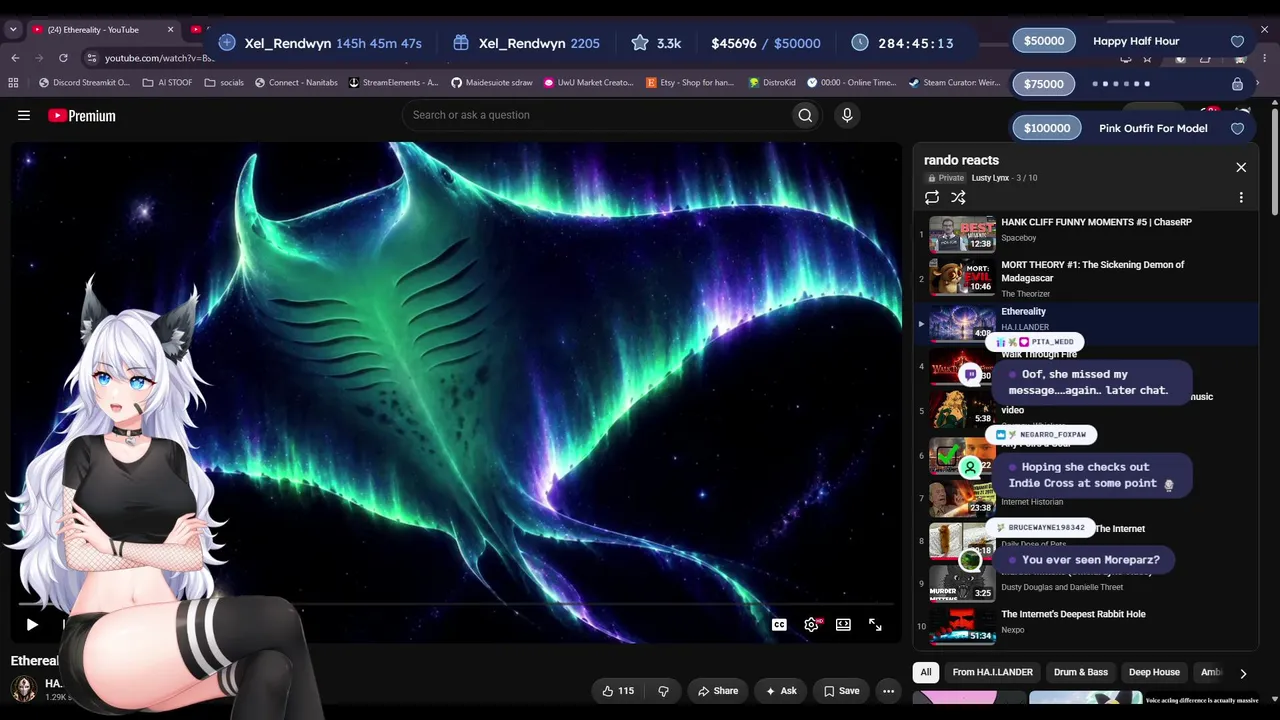The image size is (1280, 720).
Task: Save the video to a playlist
Action: (841, 691)
